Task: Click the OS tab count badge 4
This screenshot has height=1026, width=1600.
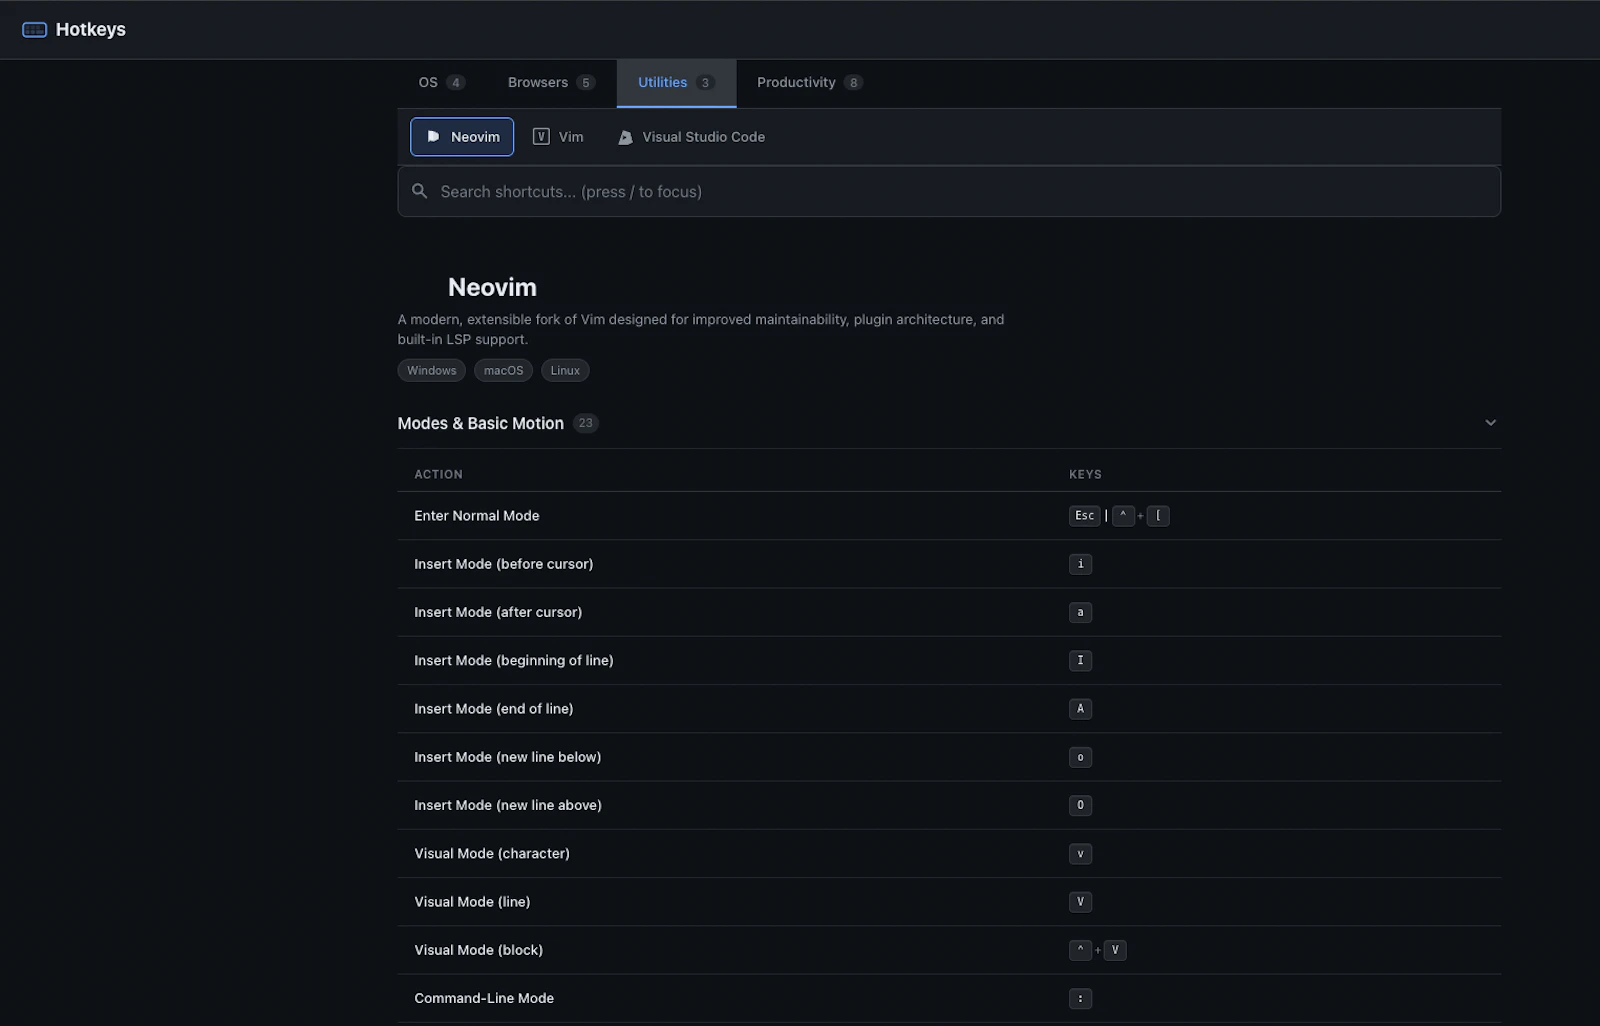Action: [456, 83]
